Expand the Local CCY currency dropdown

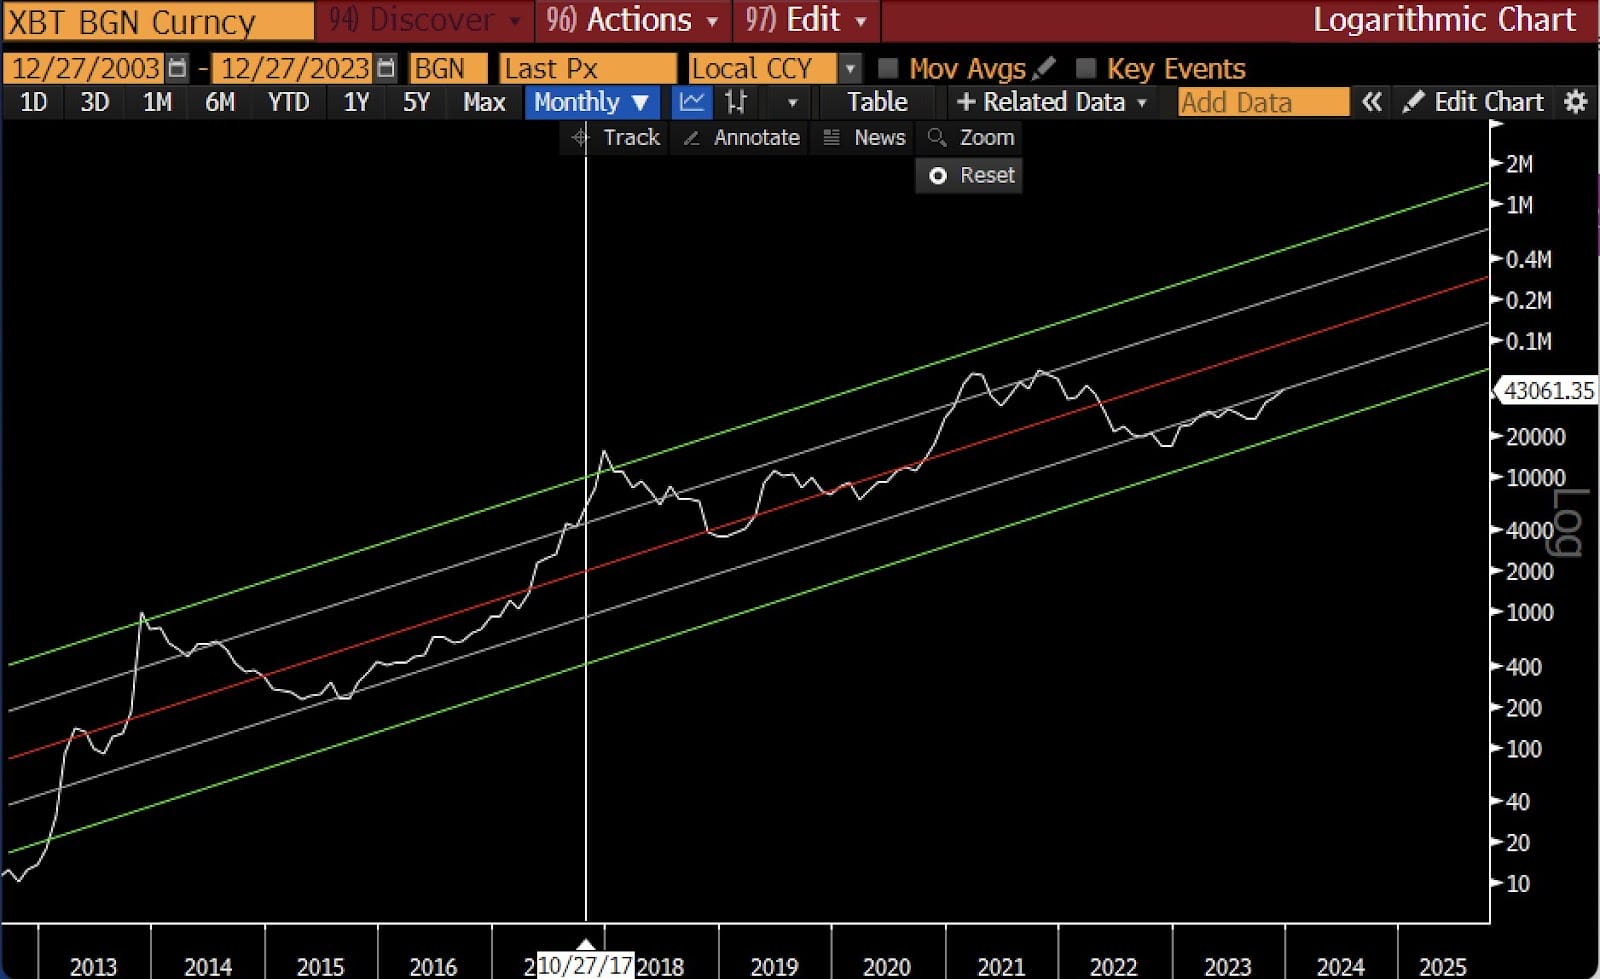[849, 68]
